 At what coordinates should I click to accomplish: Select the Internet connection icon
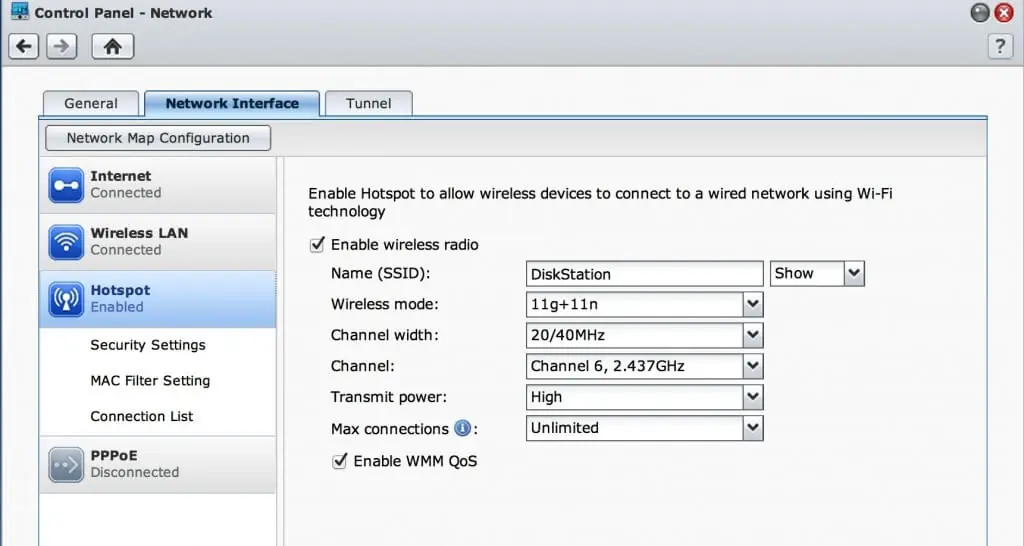(66, 185)
